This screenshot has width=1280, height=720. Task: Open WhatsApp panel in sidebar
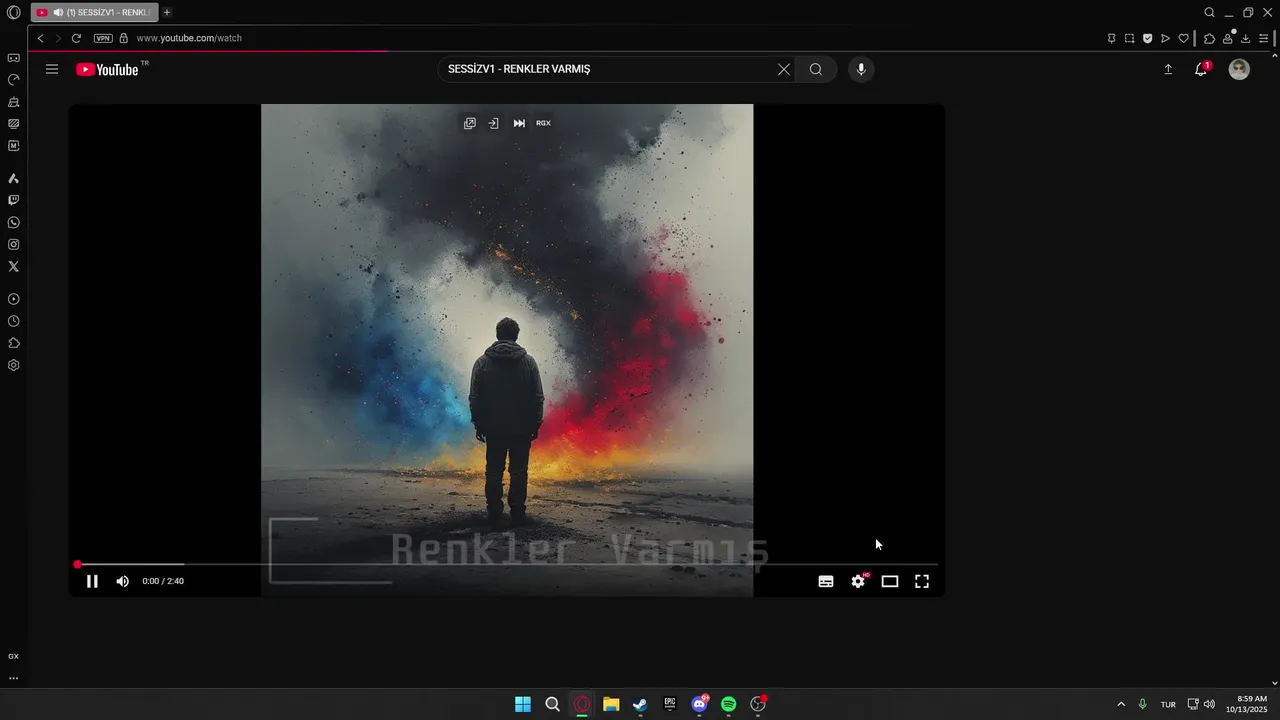tap(13, 222)
